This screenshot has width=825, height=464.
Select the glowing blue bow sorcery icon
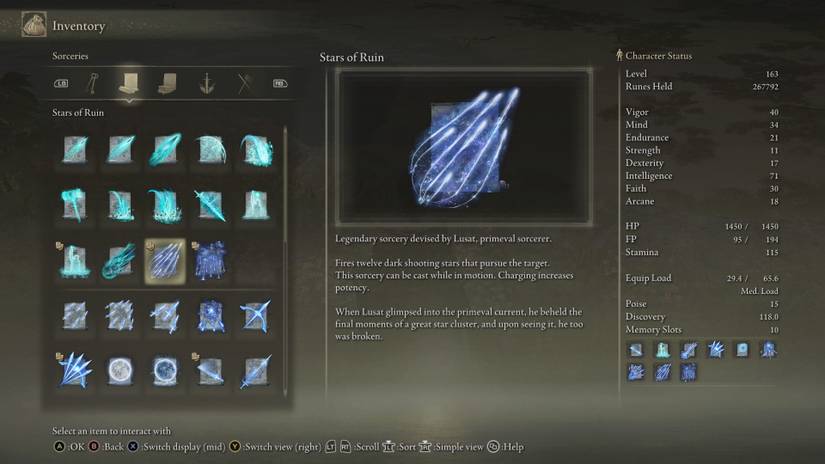[x=256, y=316]
